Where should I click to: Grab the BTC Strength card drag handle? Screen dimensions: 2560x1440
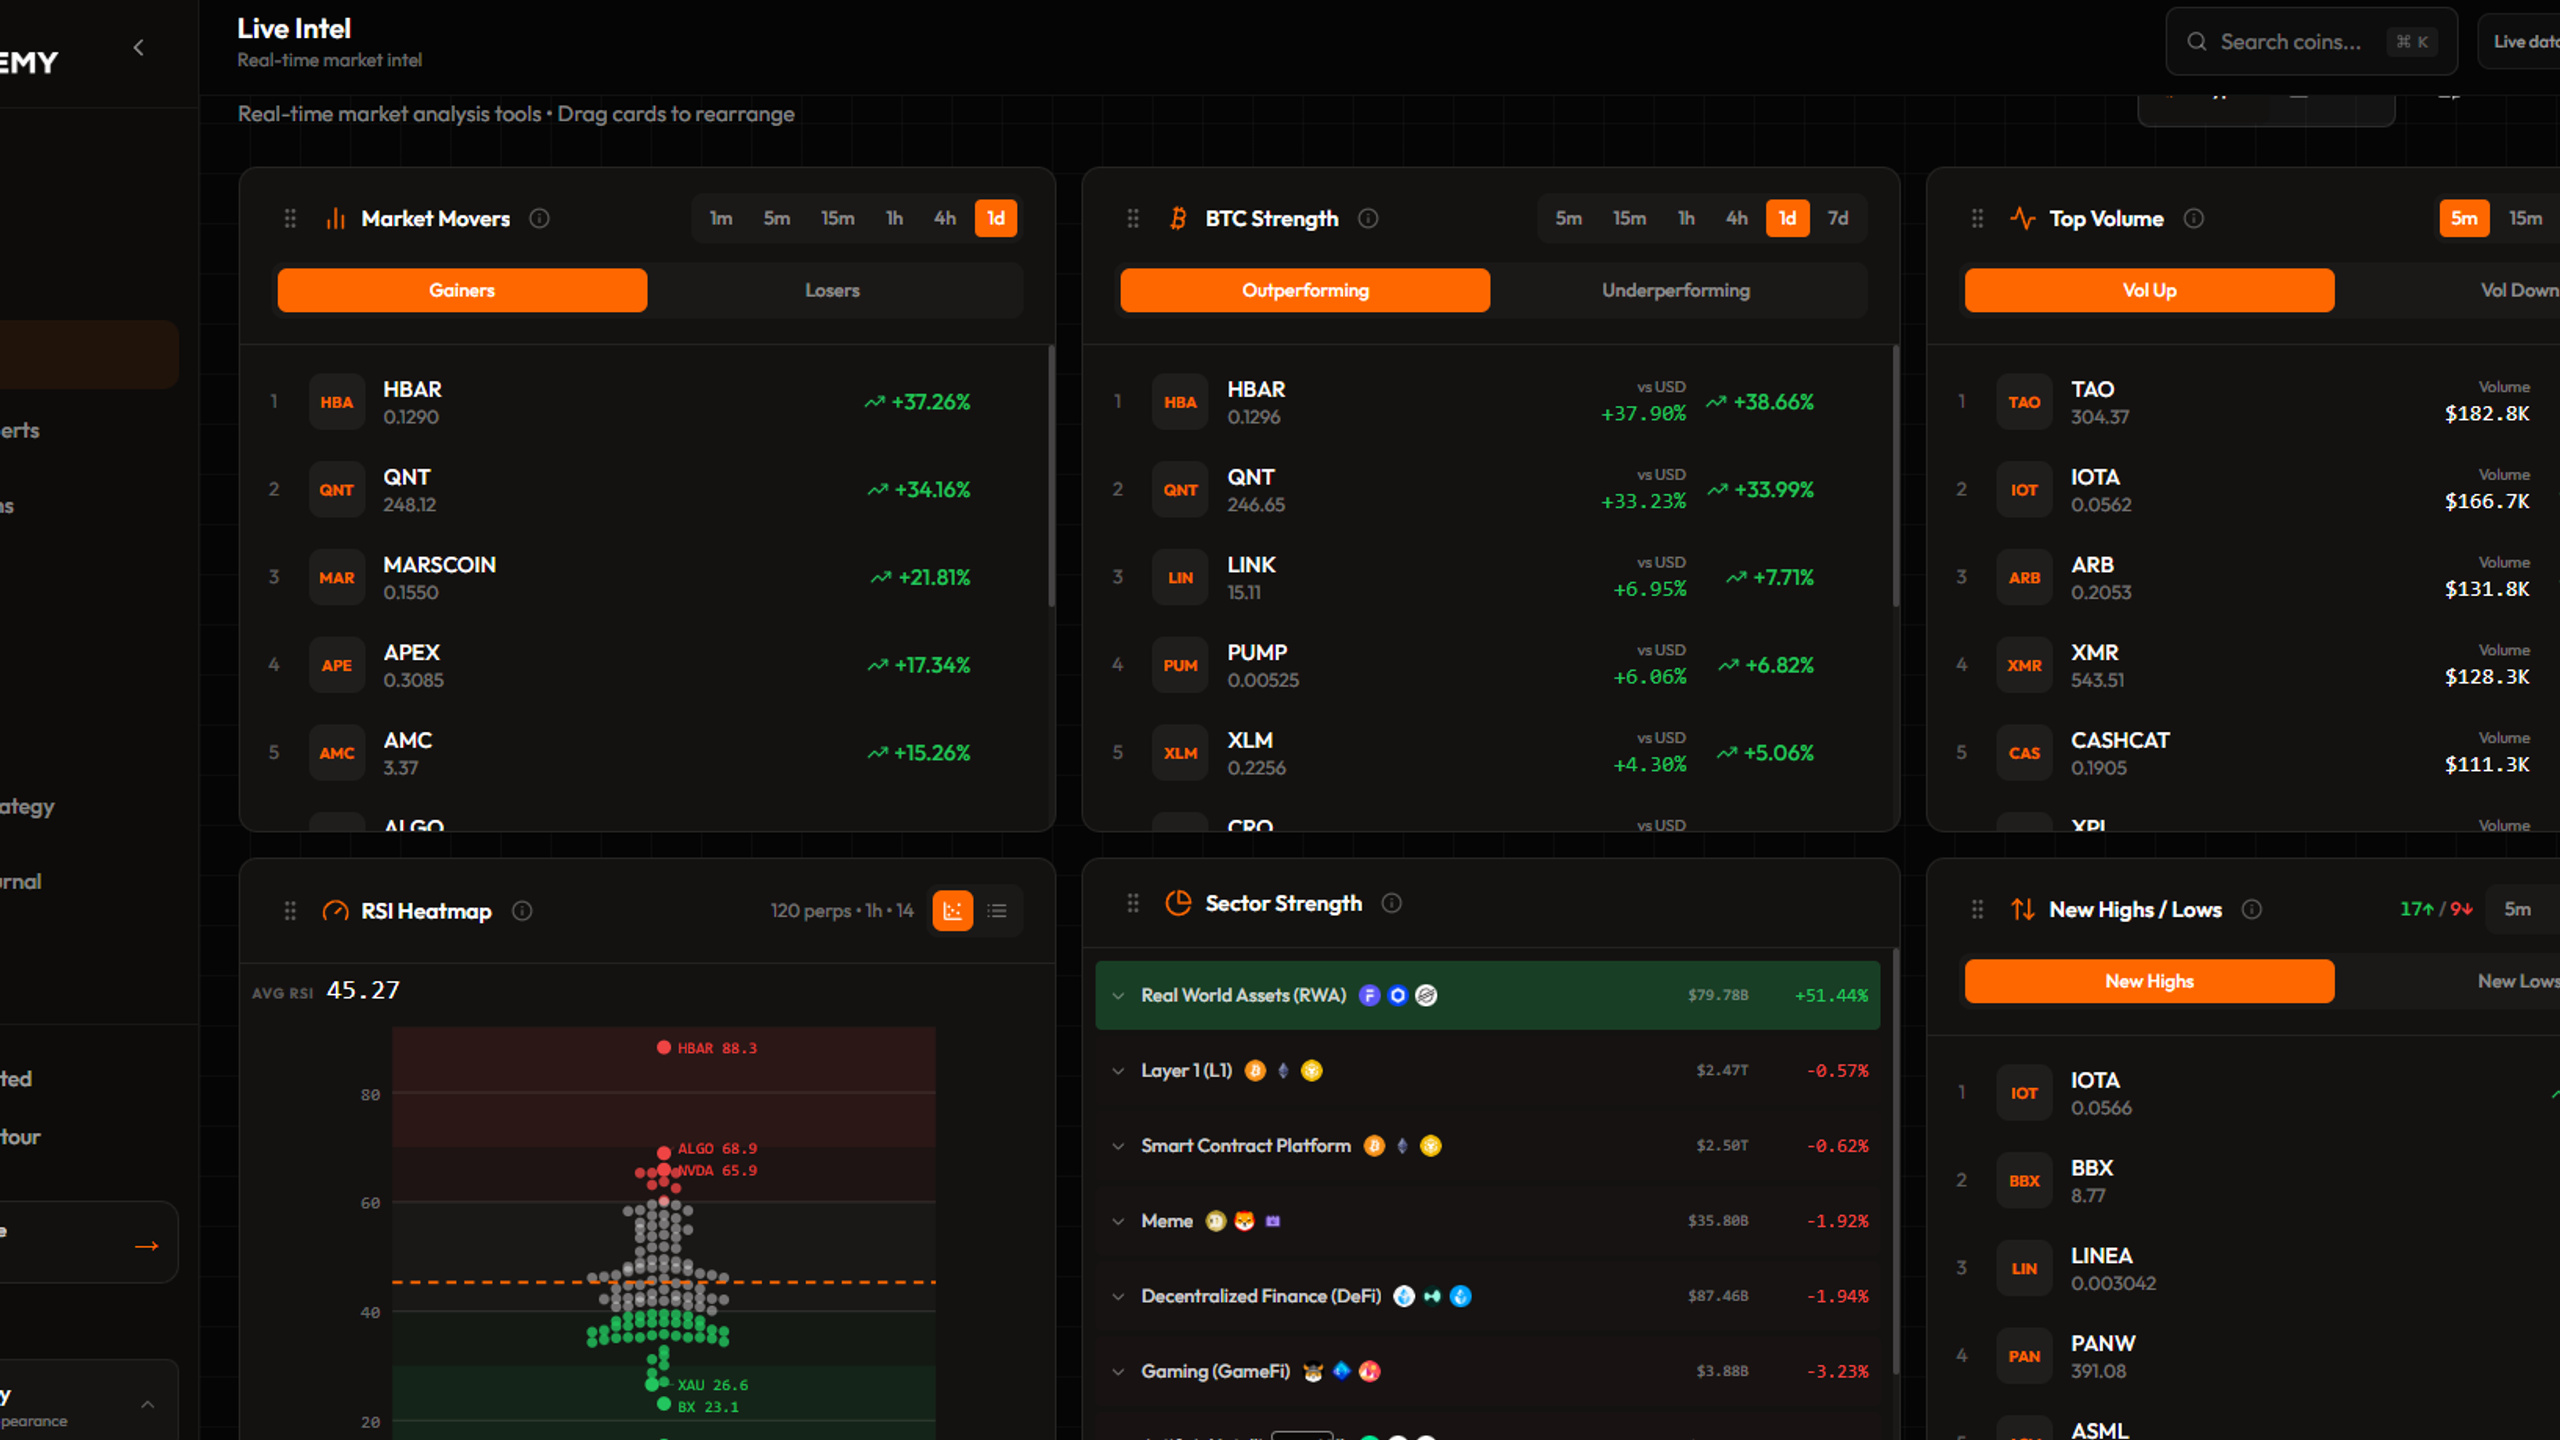[x=1133, y=218]
